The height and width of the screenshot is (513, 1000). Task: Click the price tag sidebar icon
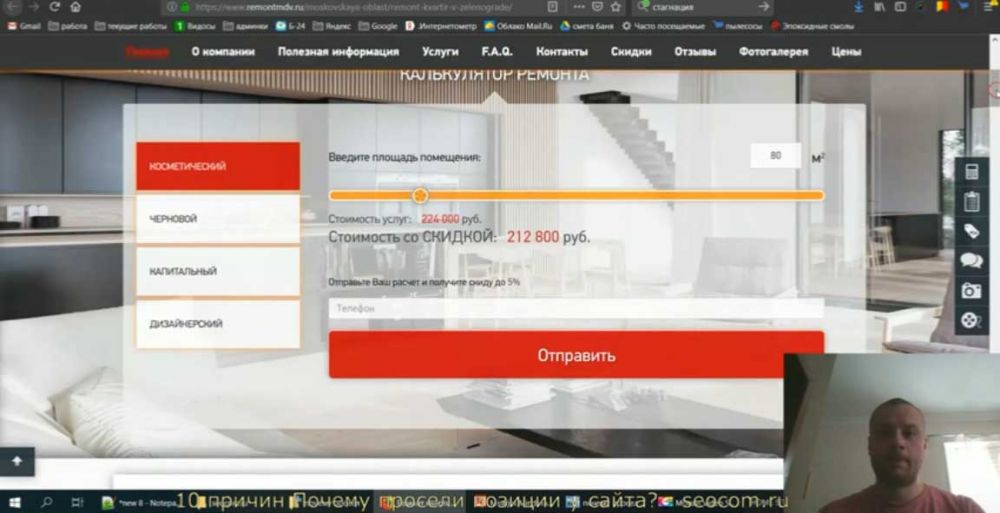tap(970, 232)
